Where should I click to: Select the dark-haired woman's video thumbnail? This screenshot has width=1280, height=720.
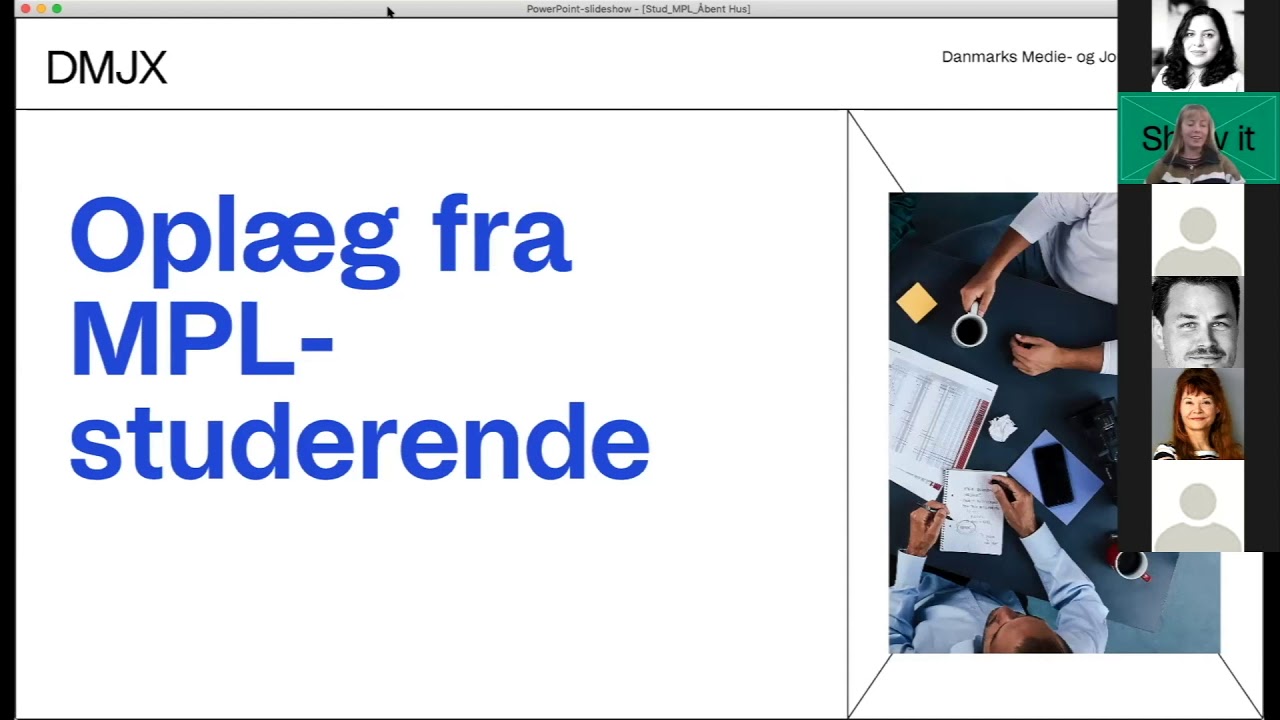(1198, 46)
